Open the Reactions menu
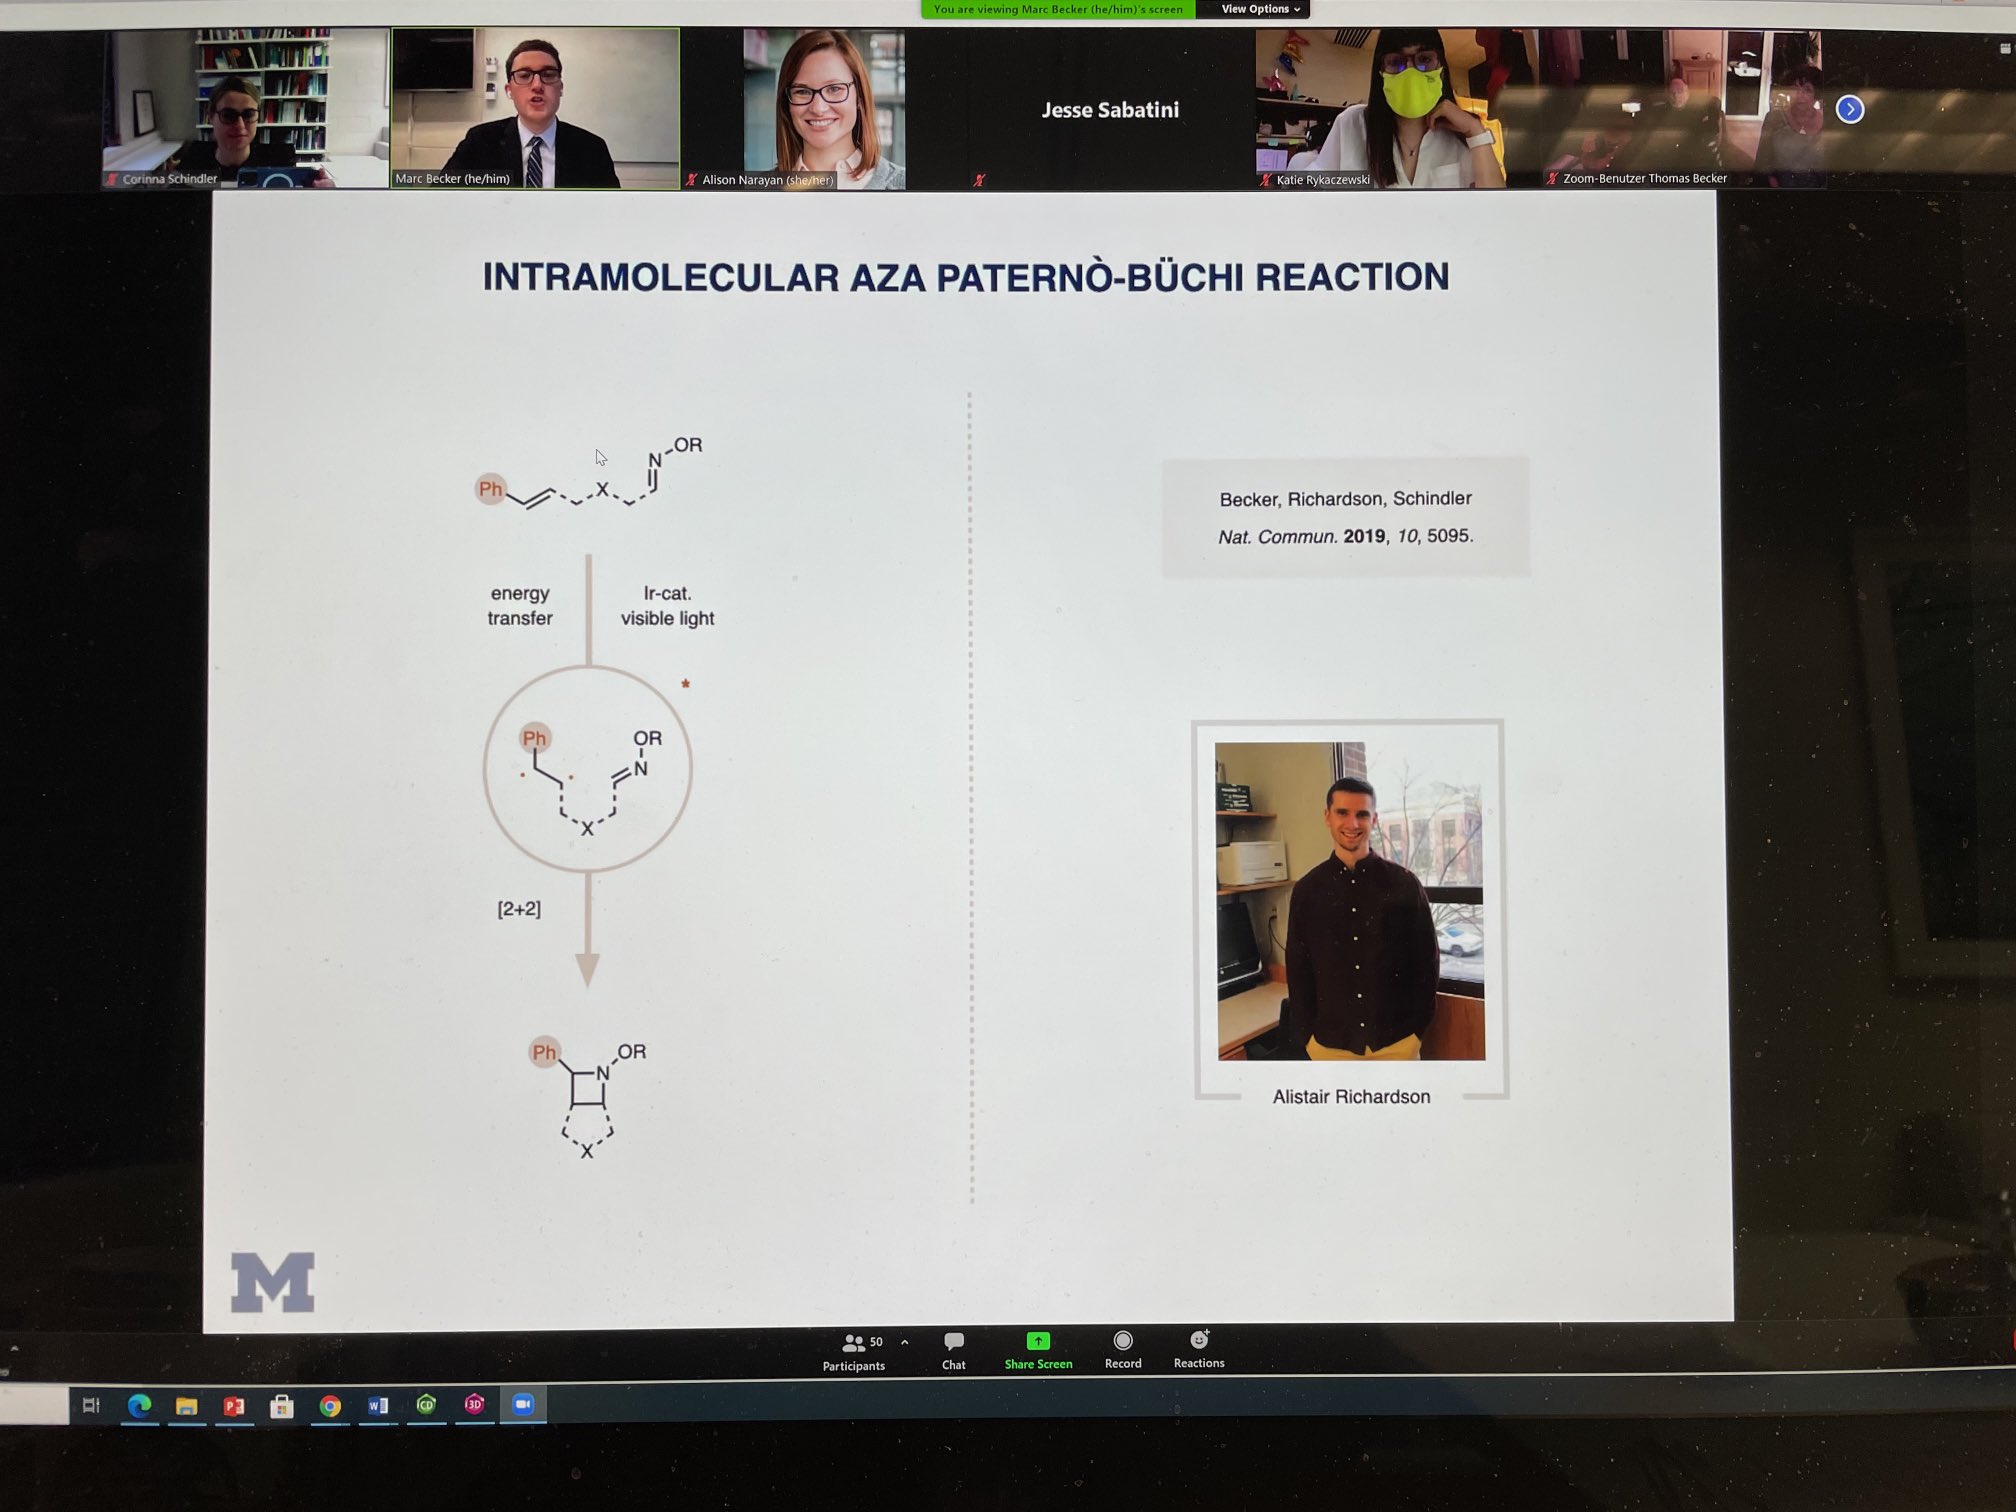Viewport: 2016px width, 1512px height. pos(1198,1348)
